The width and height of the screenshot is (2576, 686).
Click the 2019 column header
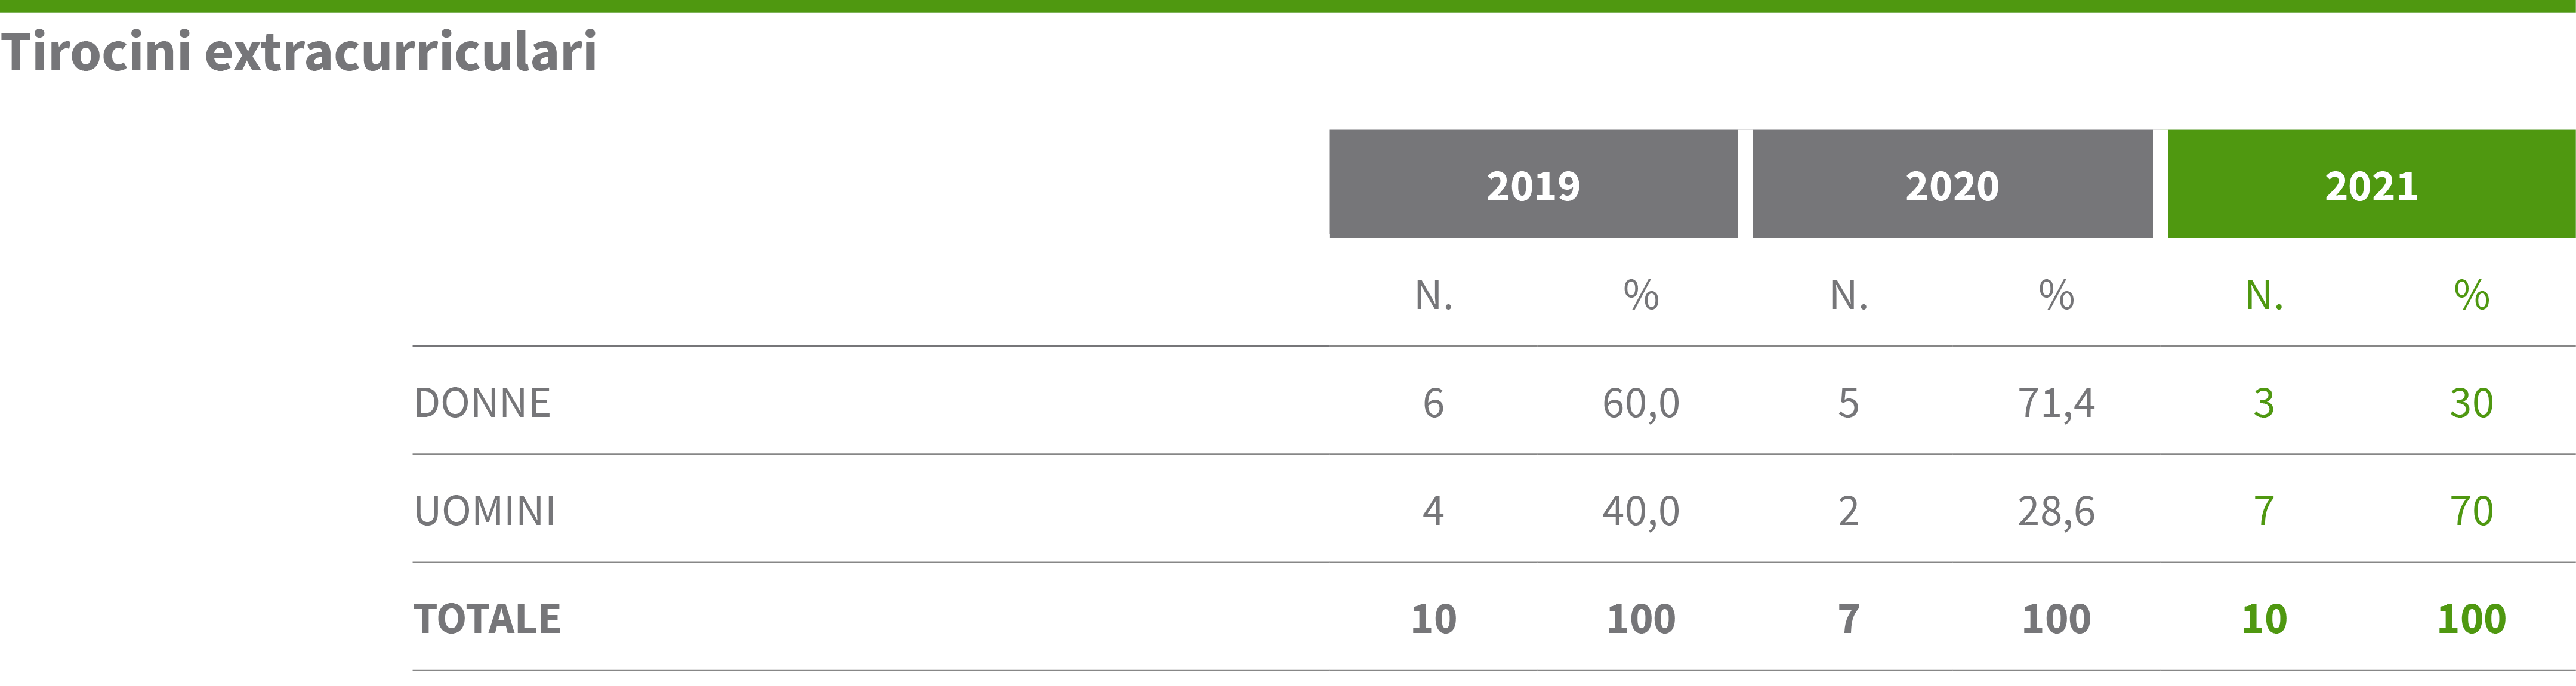point(1533,184)
